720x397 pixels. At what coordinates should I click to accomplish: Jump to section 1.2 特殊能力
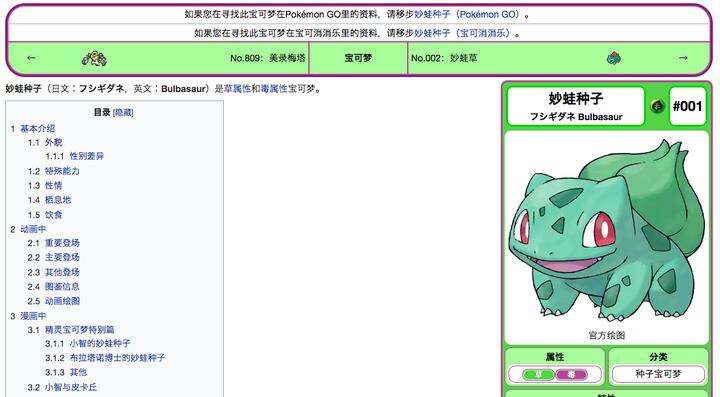tap(62, 171)
